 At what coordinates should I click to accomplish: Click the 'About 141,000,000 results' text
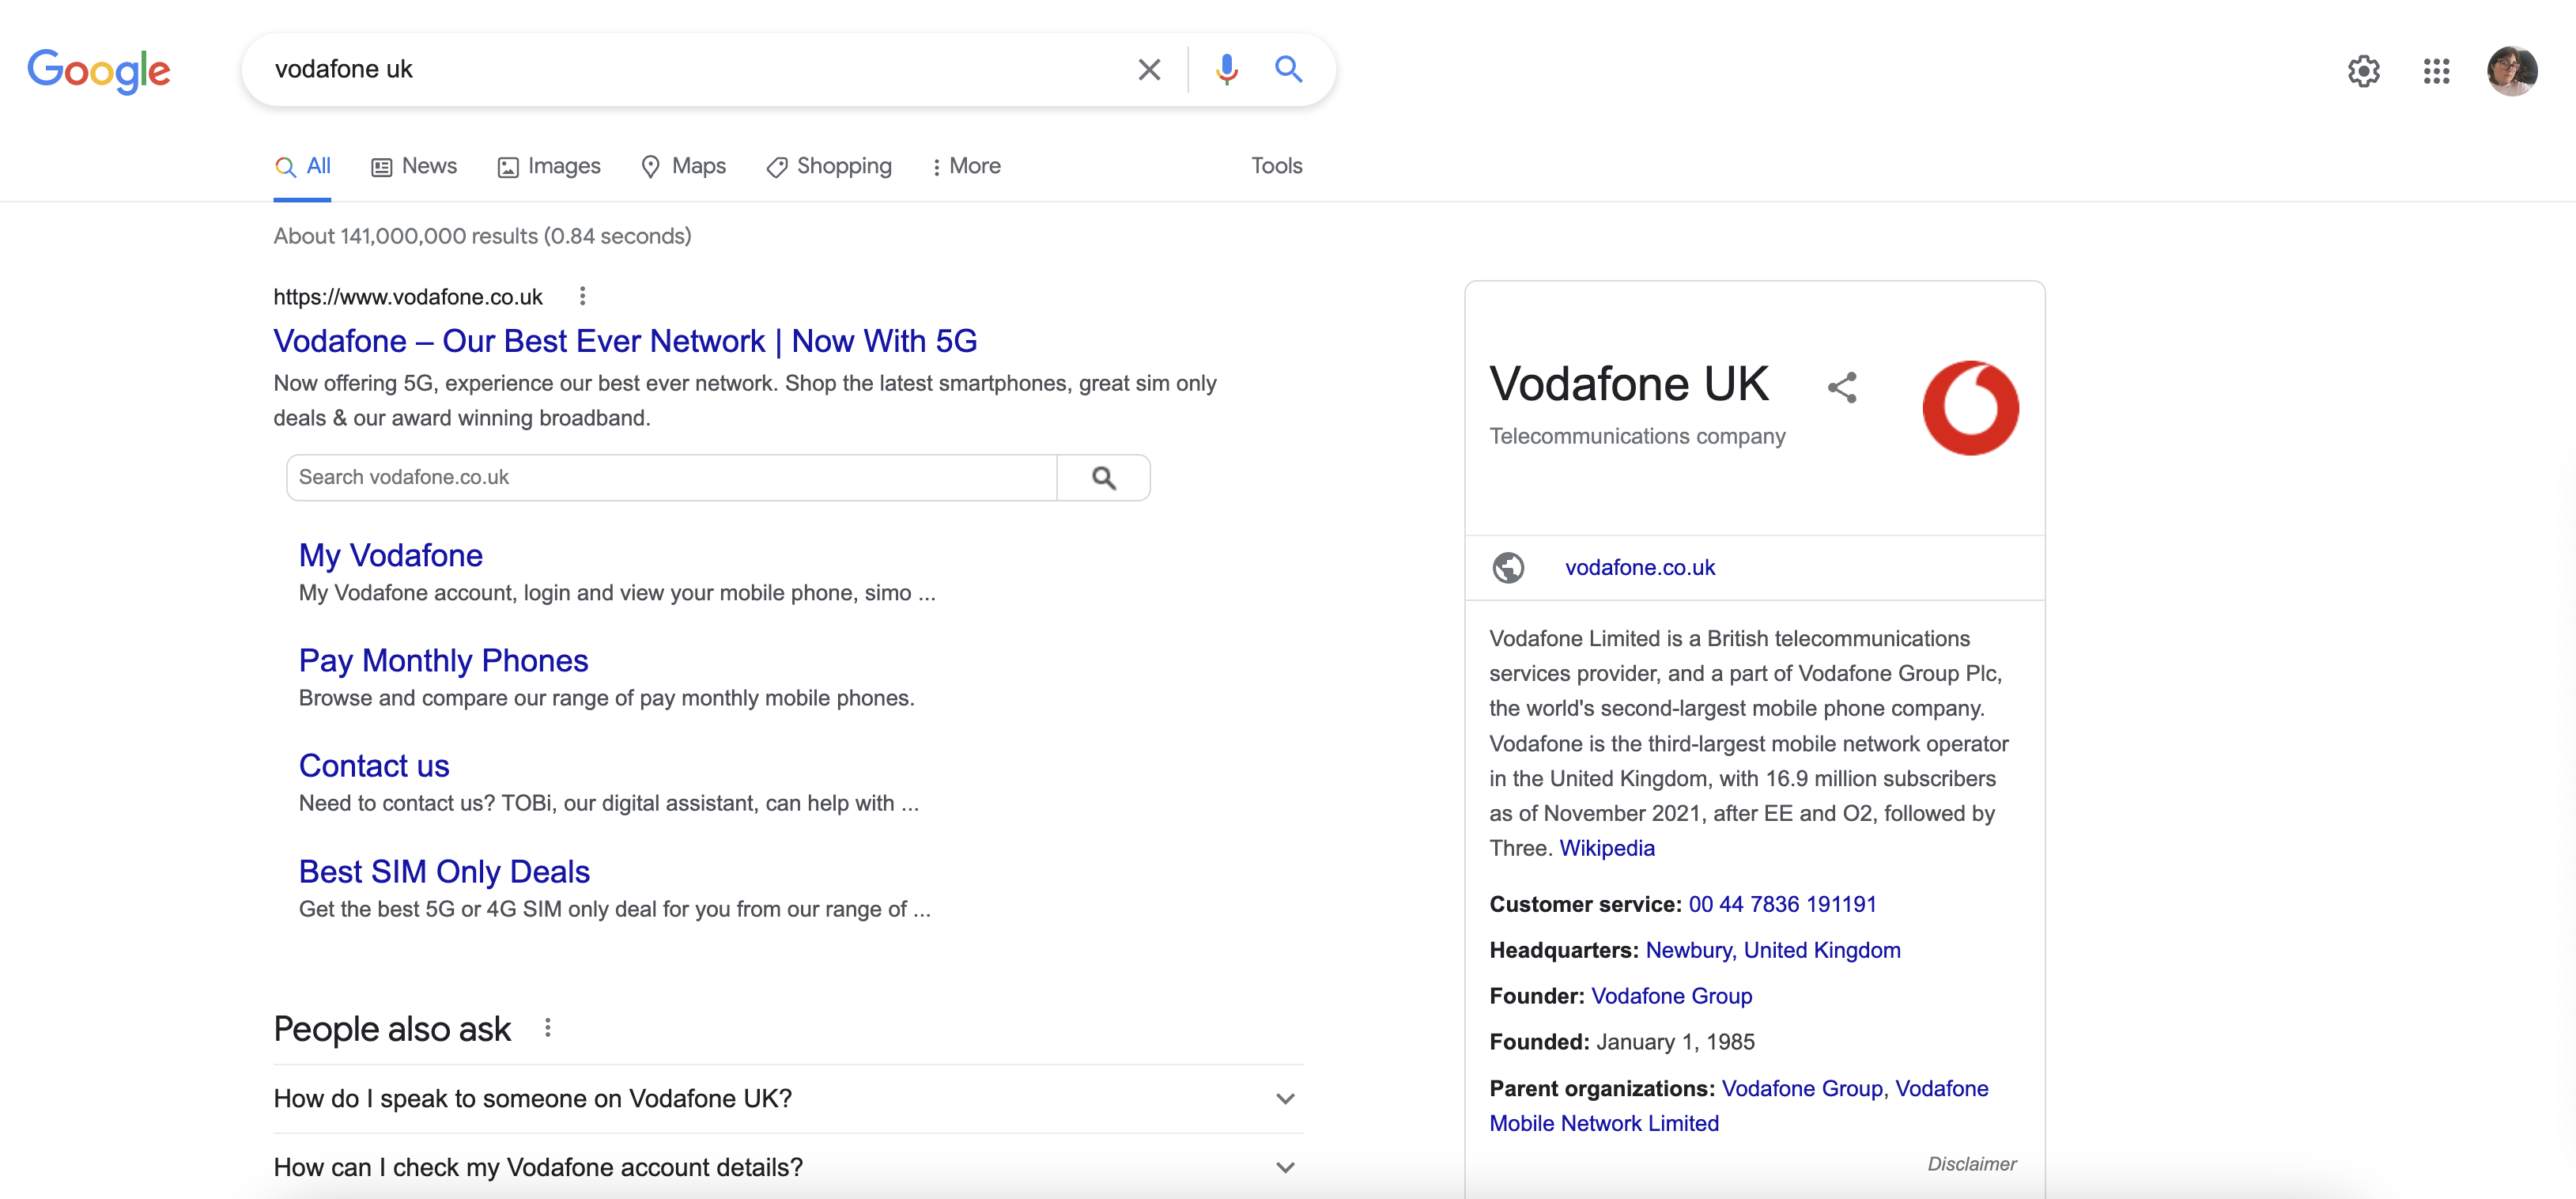[482, 236]
